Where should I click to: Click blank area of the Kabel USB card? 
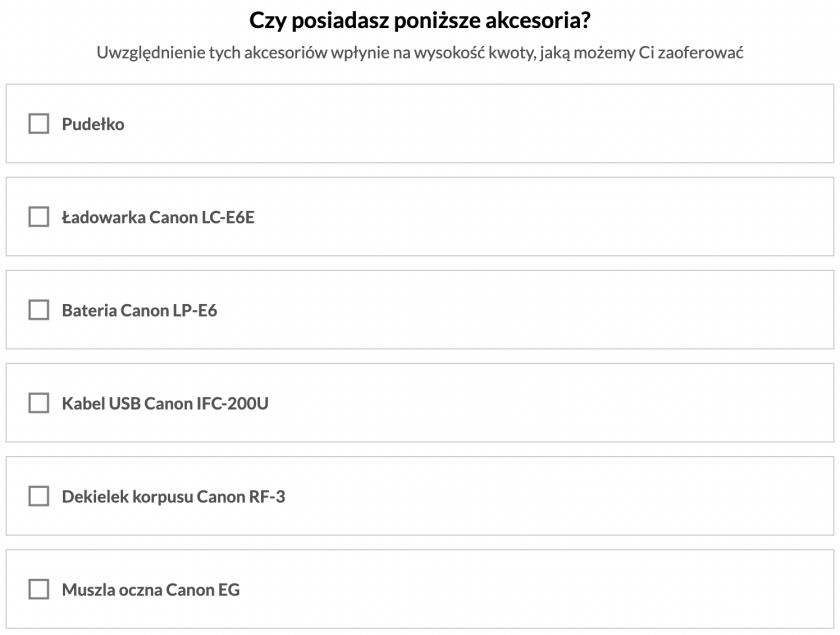click(536, 403)
